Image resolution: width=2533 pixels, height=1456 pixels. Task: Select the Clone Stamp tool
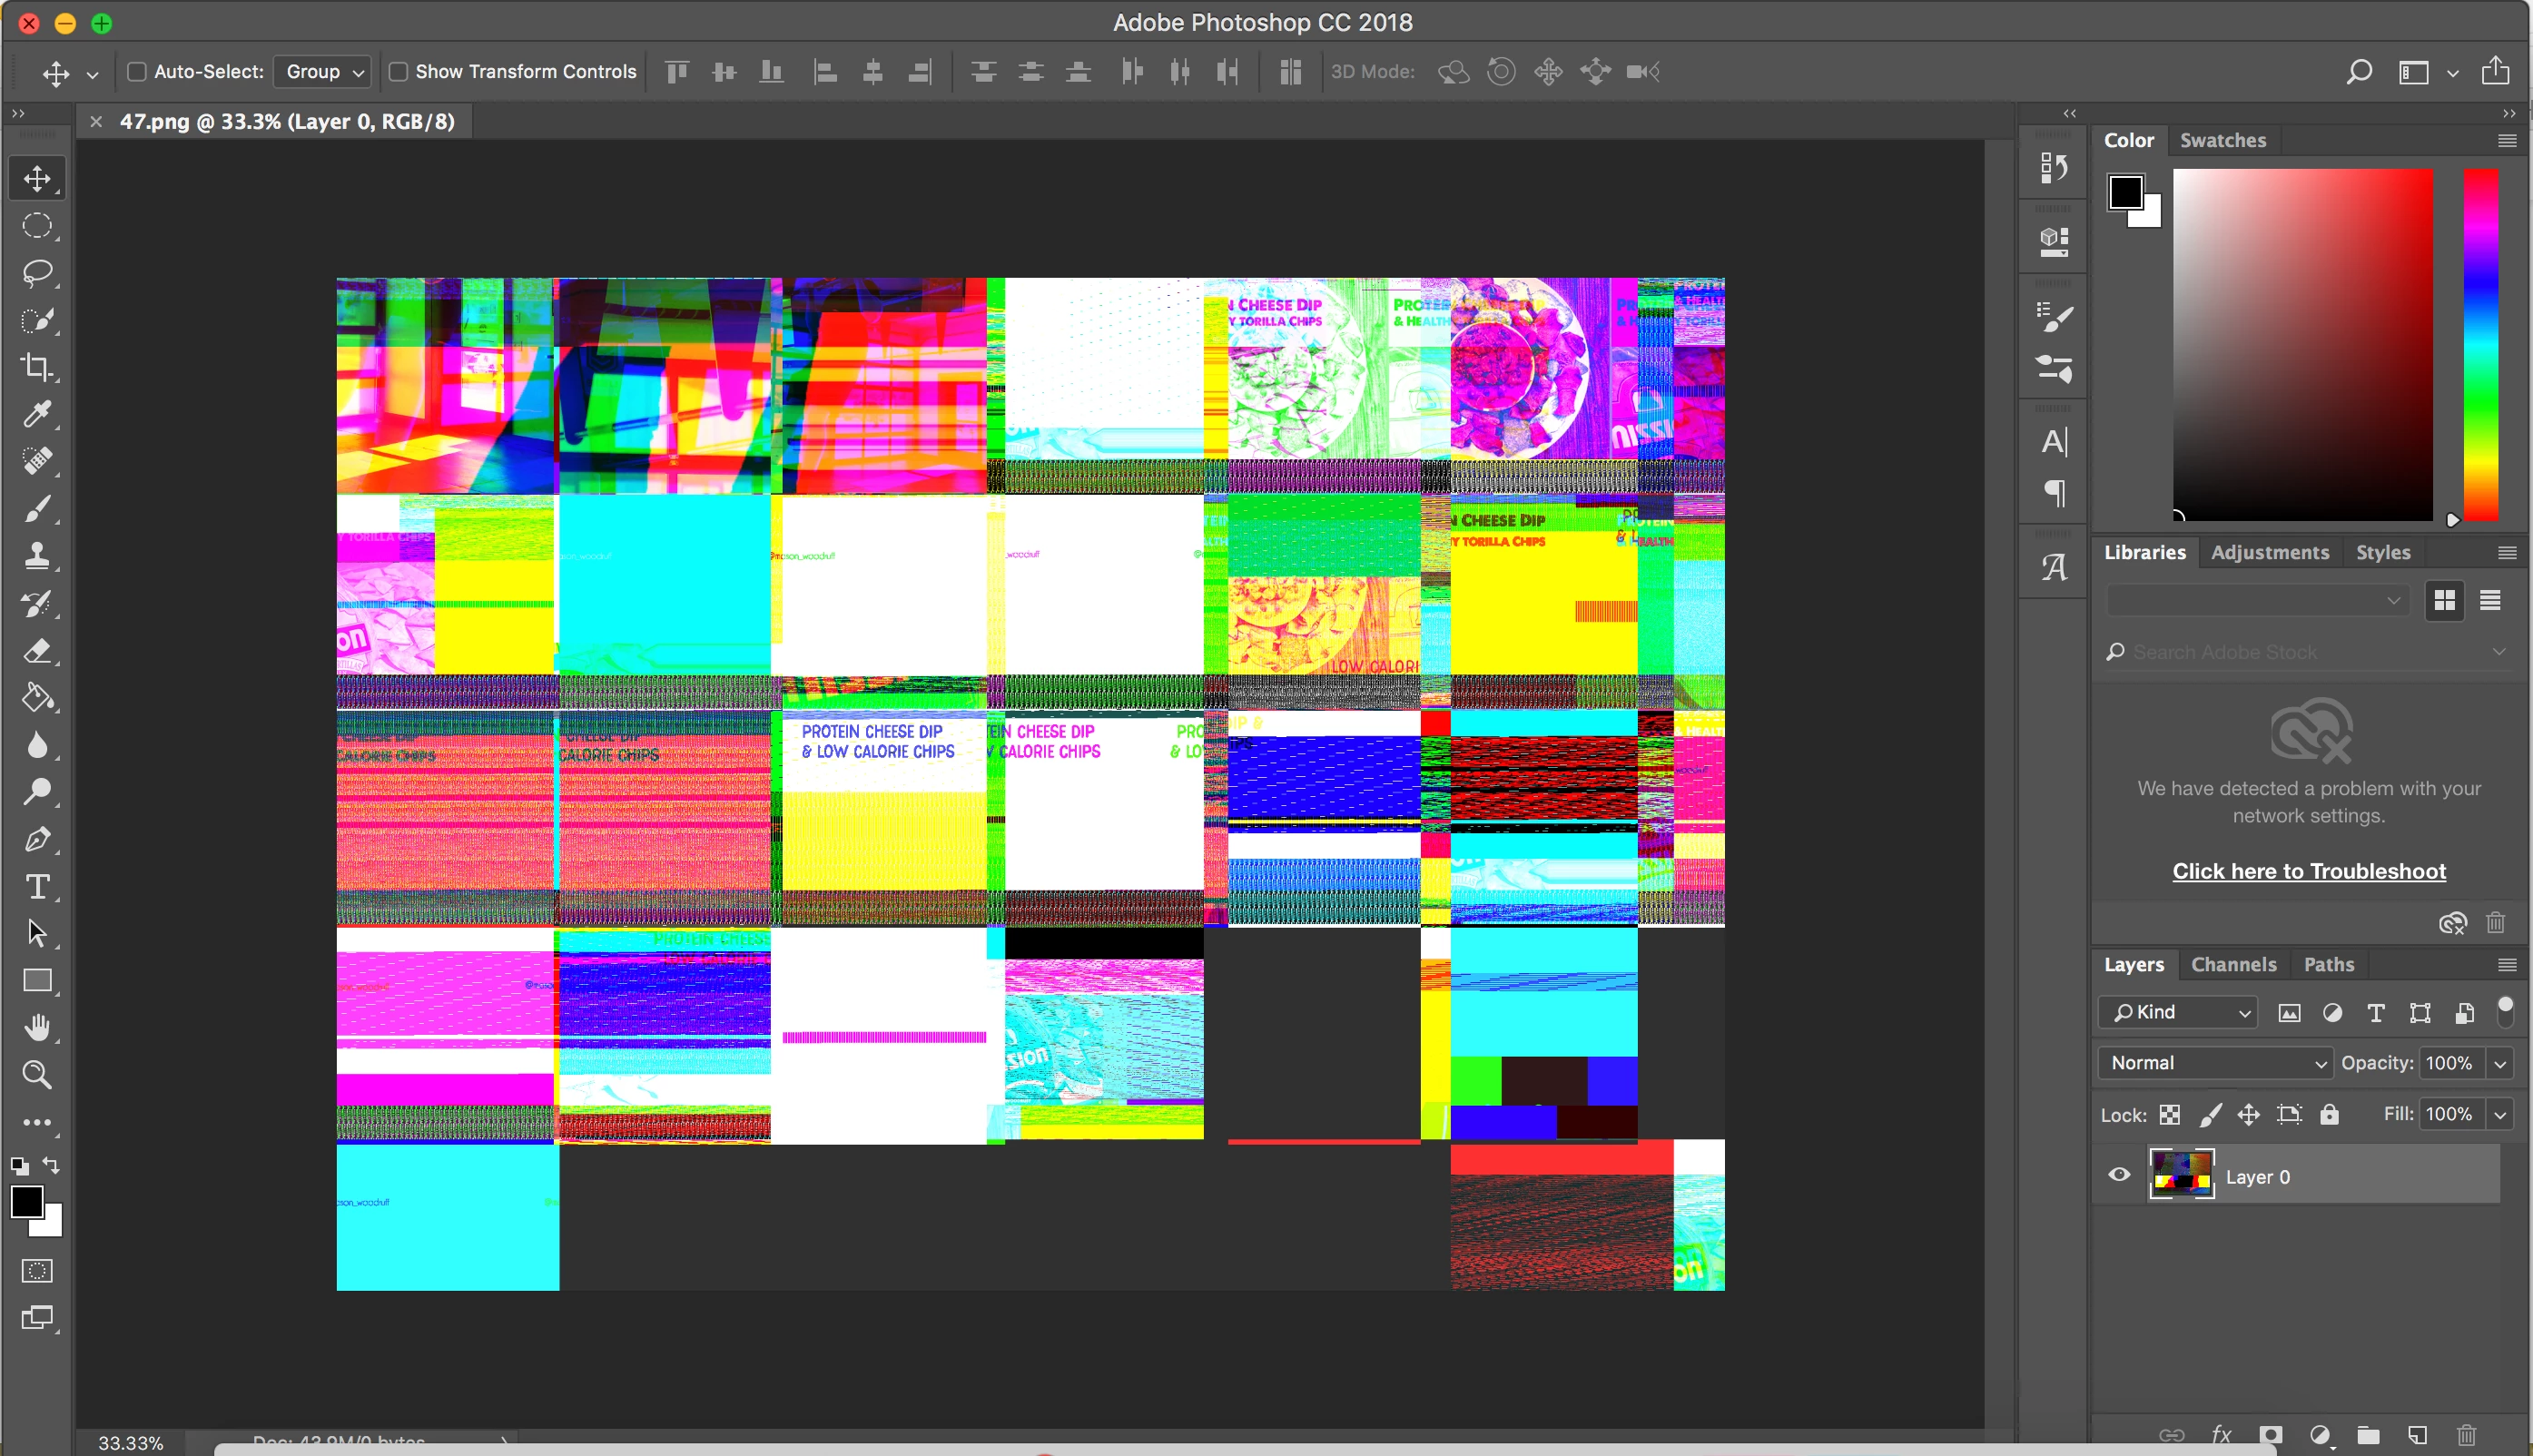point(37,556)
